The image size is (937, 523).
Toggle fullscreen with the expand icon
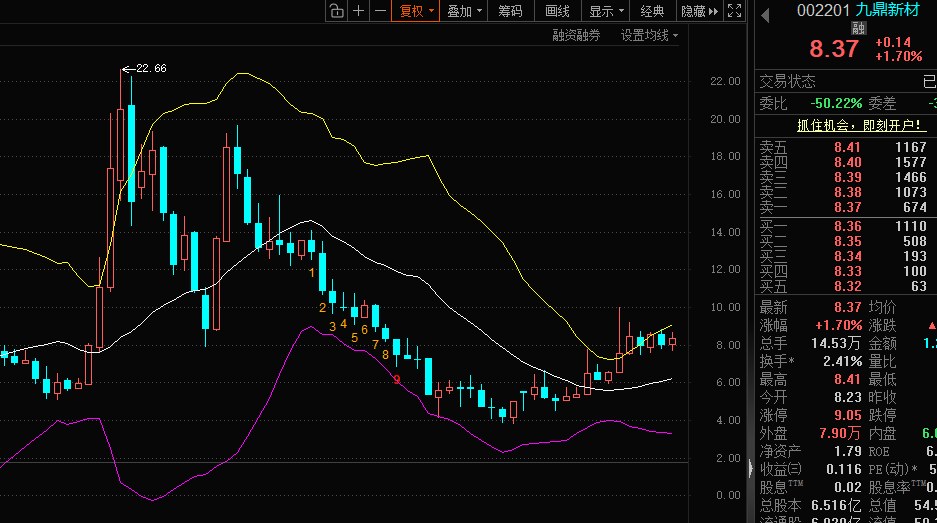point(734,11)
